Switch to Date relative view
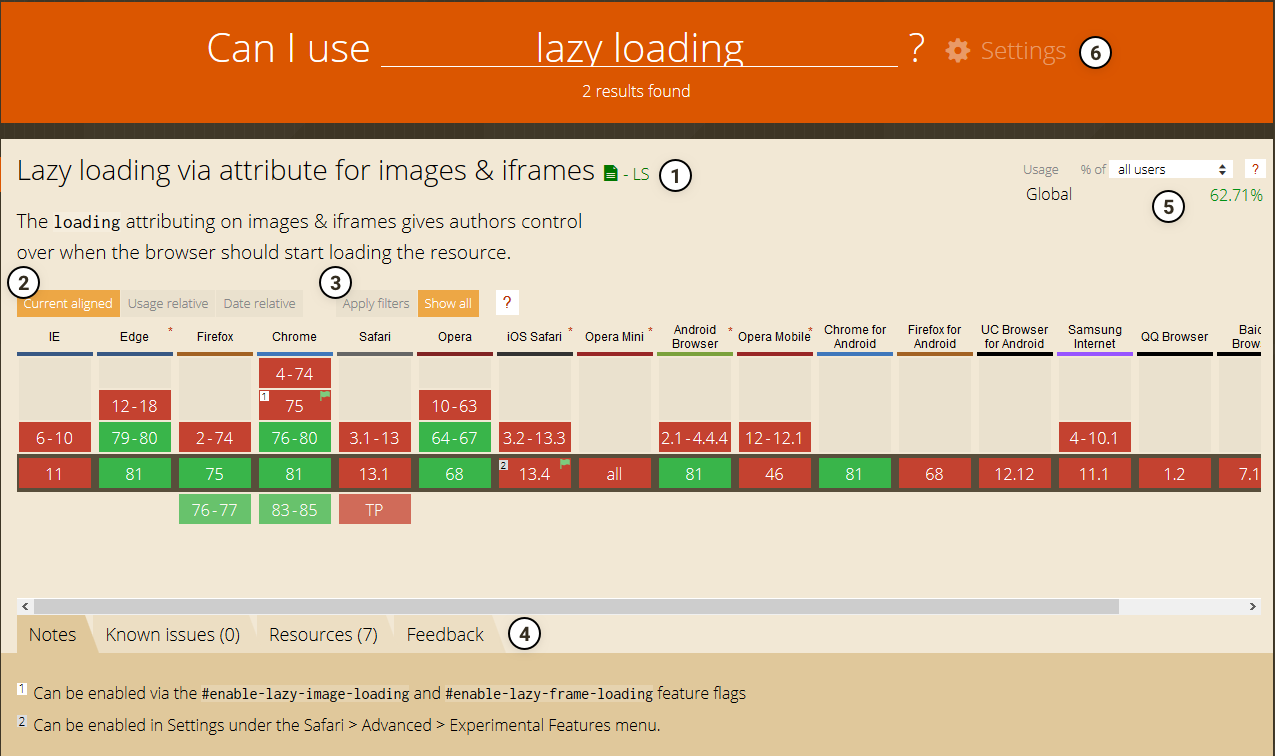This screenshot has width=1275, height=756. pyautogui.click(x=259, y=303)
